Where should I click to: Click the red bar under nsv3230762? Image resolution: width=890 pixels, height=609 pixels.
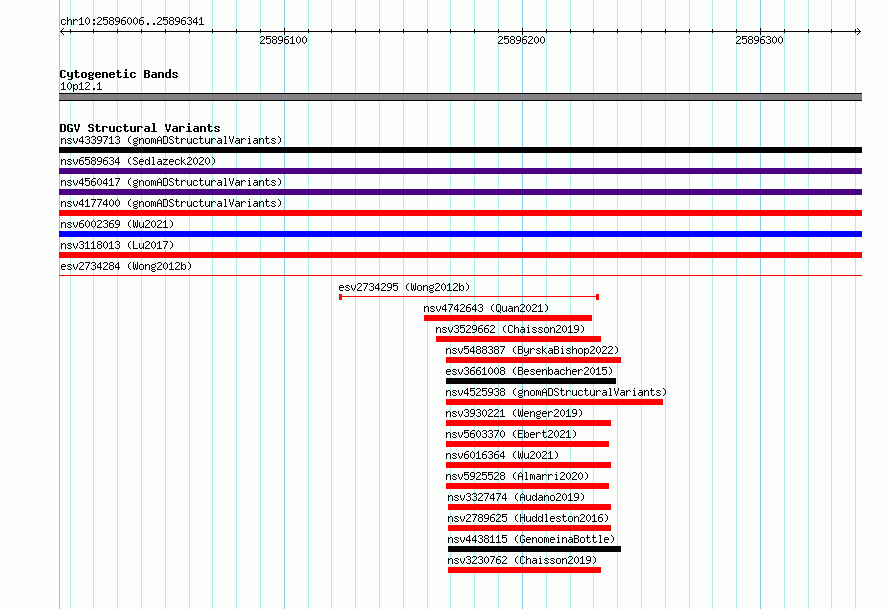pos(524,570)
